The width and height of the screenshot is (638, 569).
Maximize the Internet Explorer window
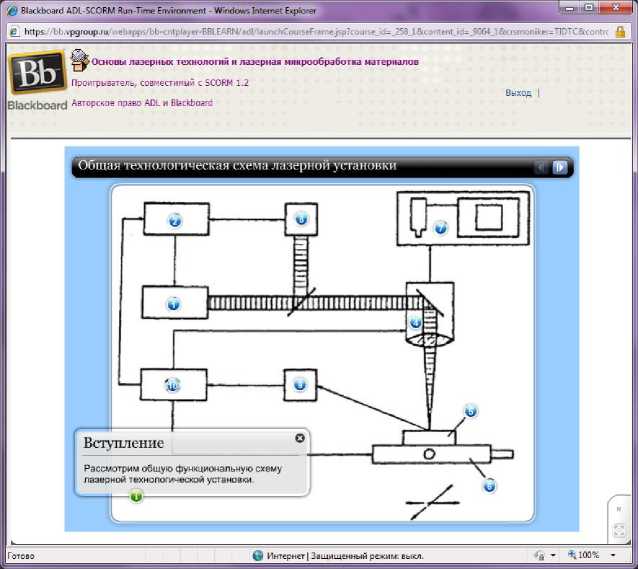click(589, 8)
